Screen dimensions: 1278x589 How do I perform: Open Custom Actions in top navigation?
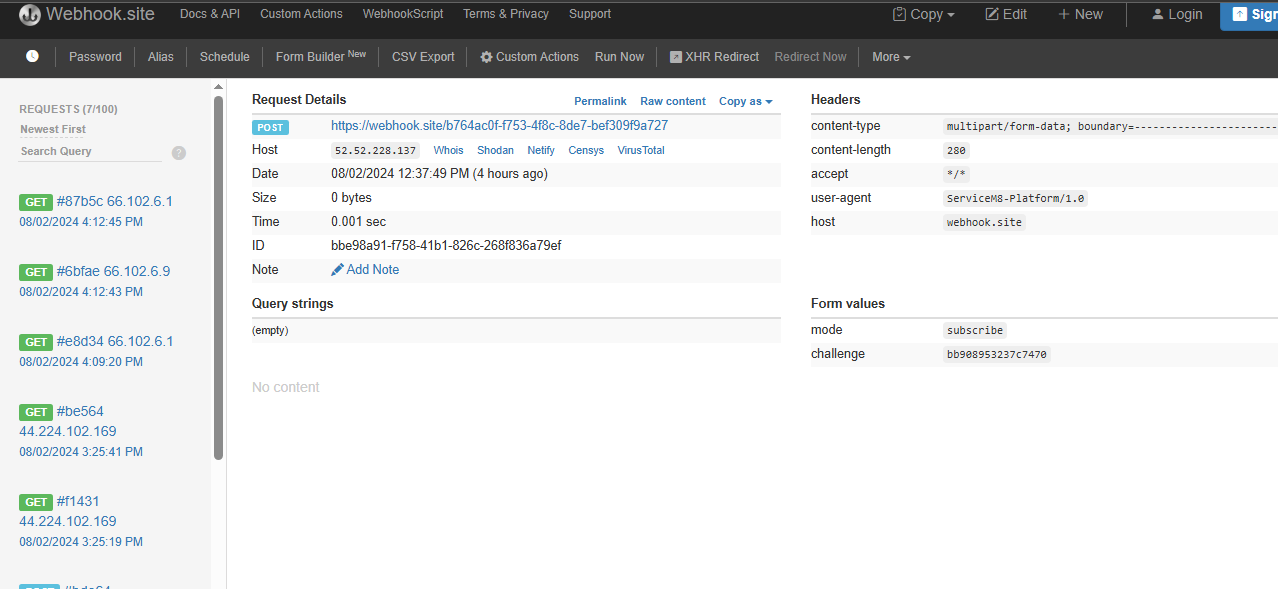tap(301, 14)
